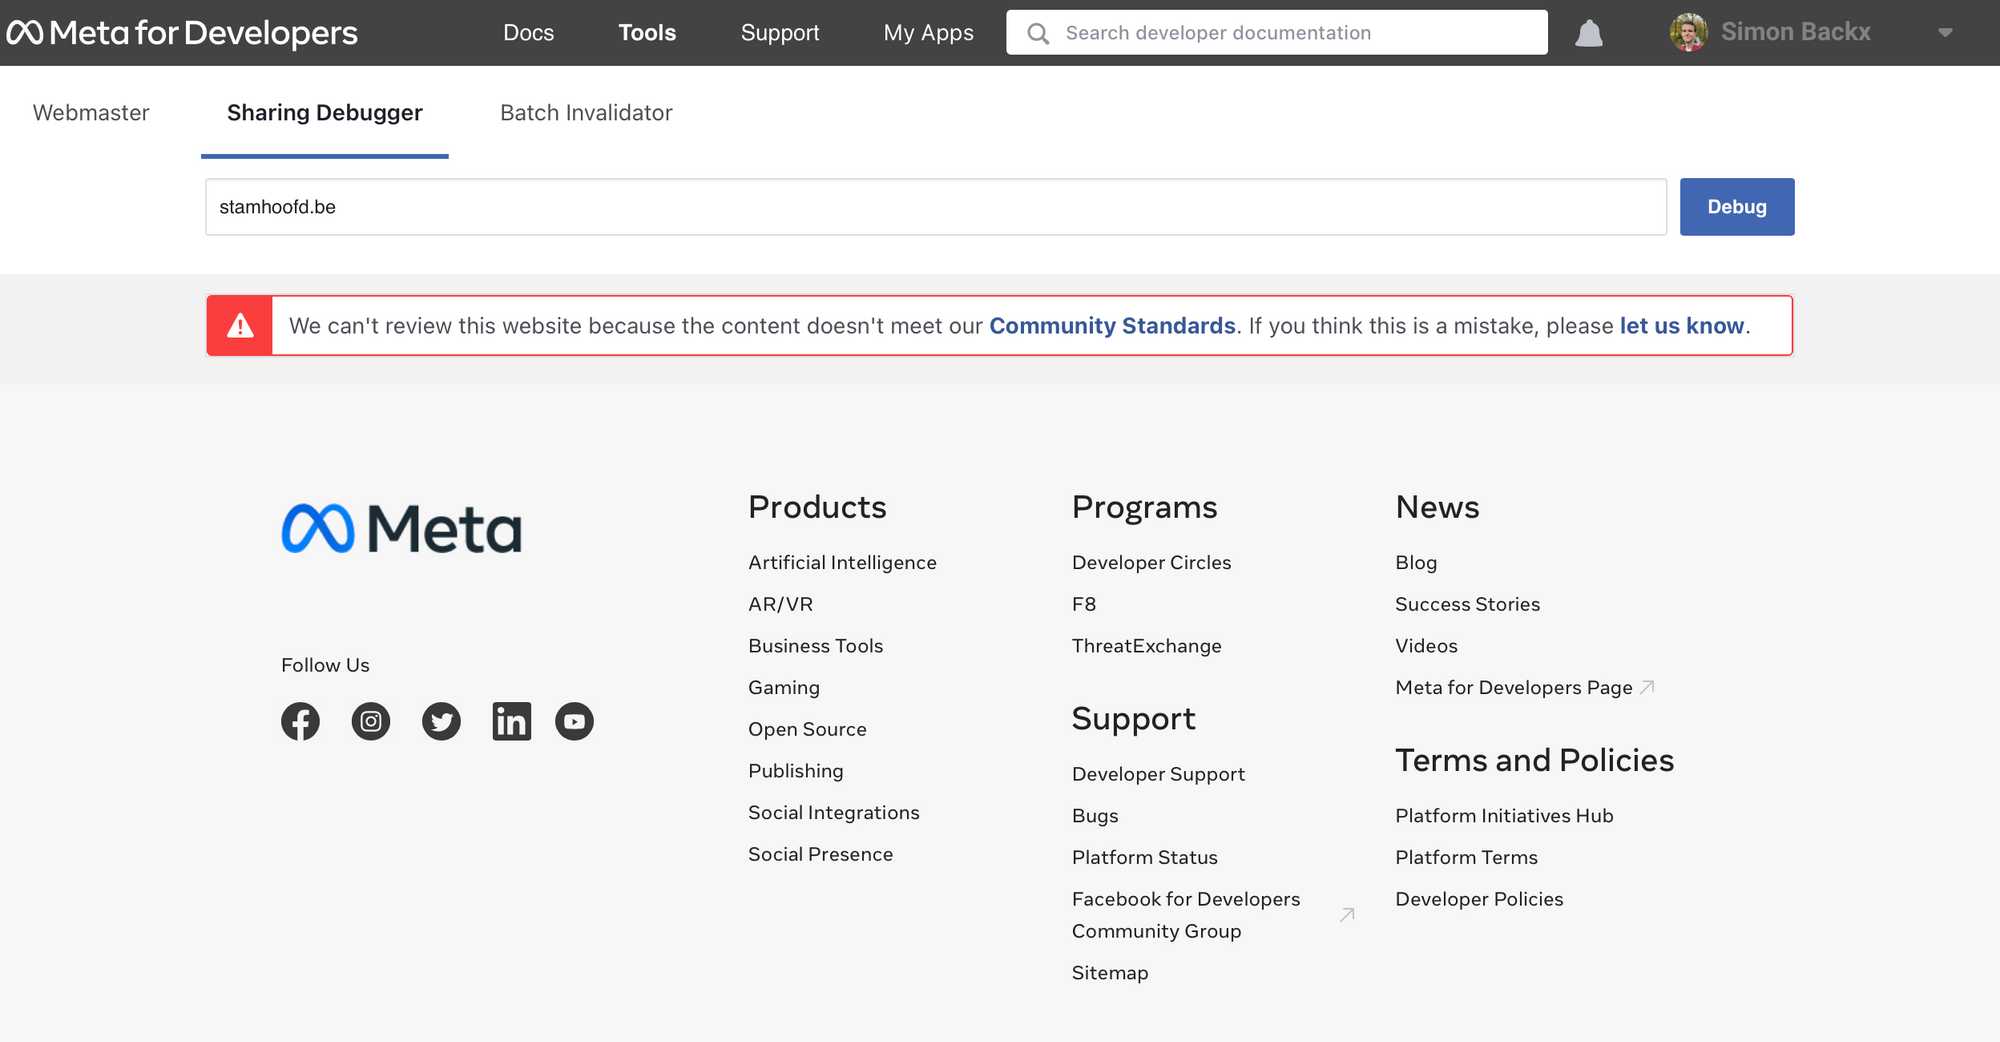Image resolution: width=2000 pixels, height=1042 pixels.
Task: Open the AR/VR link
Action: pyautogui.click(x=780, y=604)
